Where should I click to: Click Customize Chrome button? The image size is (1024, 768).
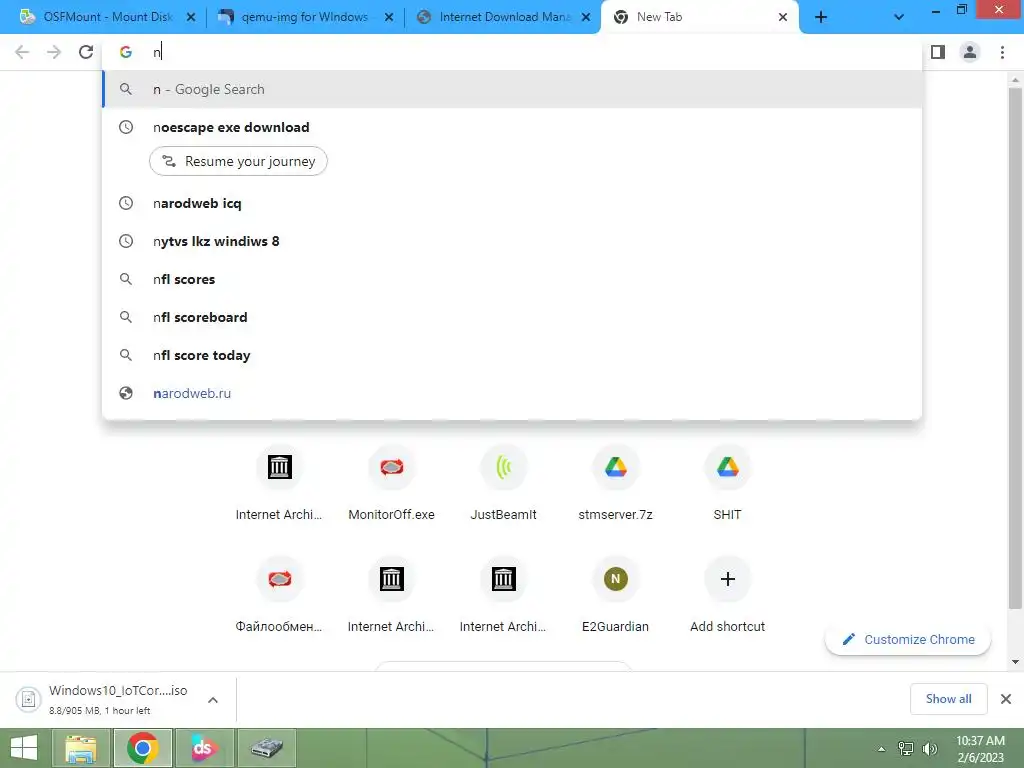pos(908,639)
